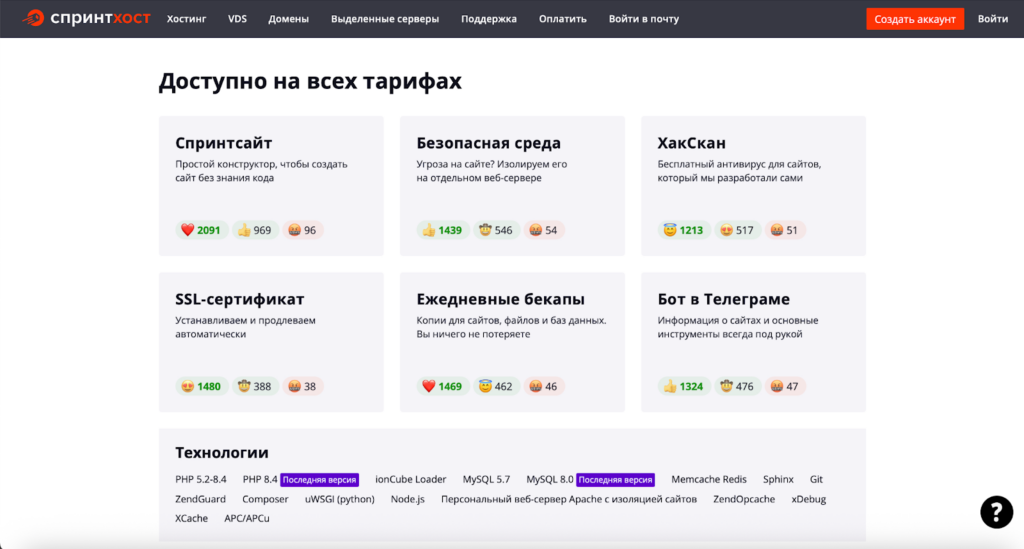Click thumbs-up reaction 1324 on Бот в Телеграме
This screenshot has width=1024, height=549.
tap(684, 386)
